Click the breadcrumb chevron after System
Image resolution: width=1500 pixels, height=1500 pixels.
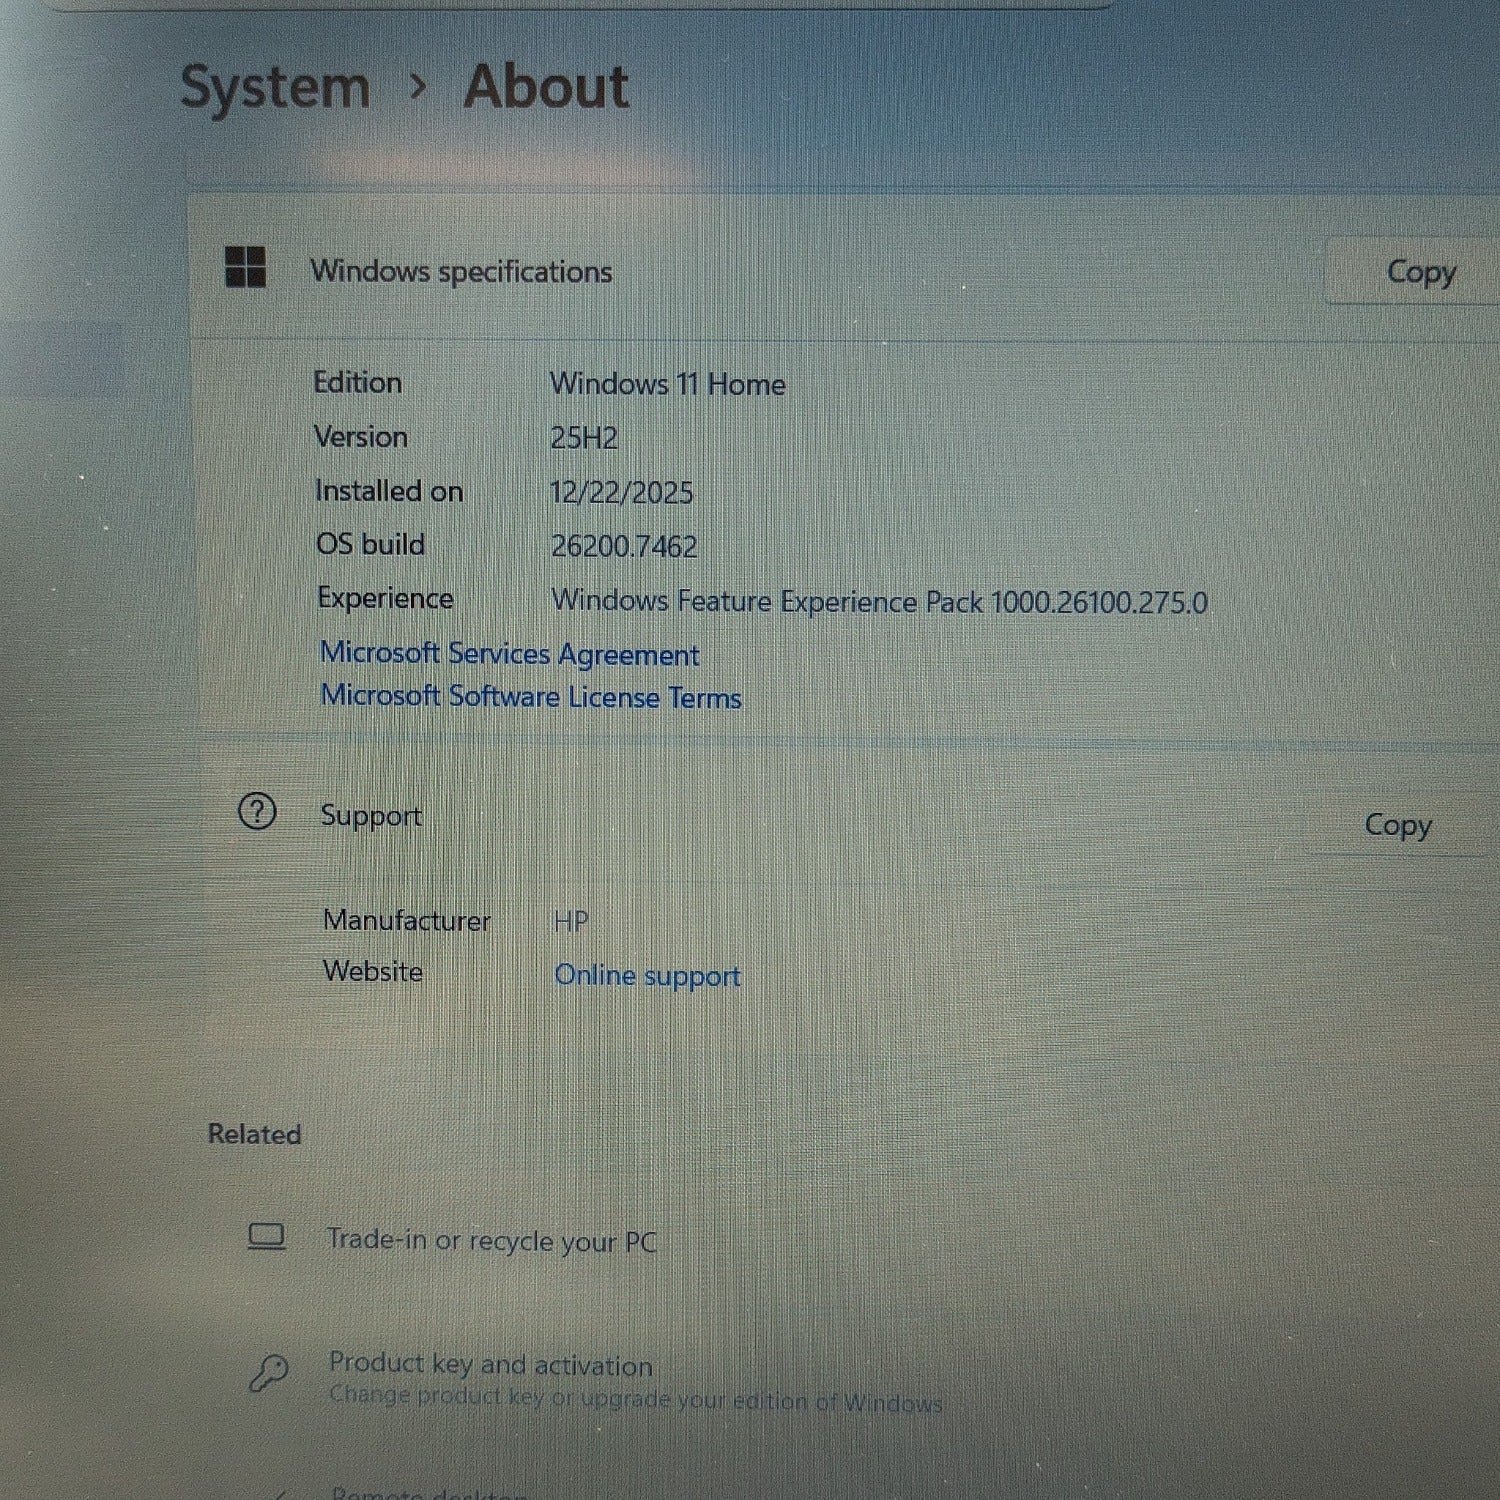[418, 87]
